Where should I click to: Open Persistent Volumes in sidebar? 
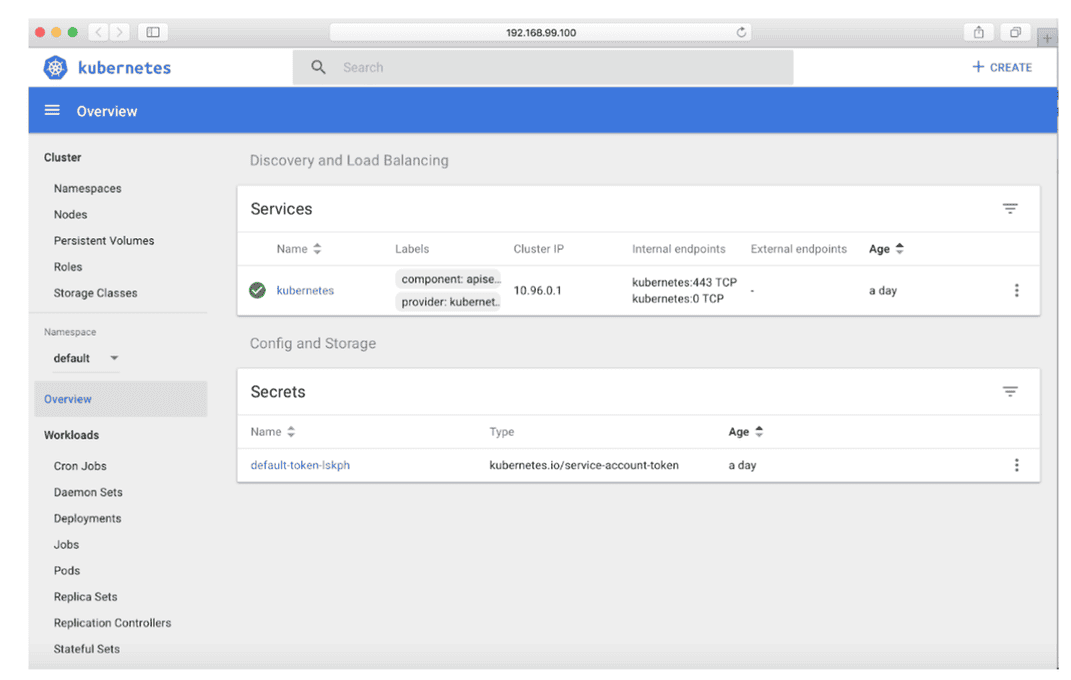[x=104, y=240]
